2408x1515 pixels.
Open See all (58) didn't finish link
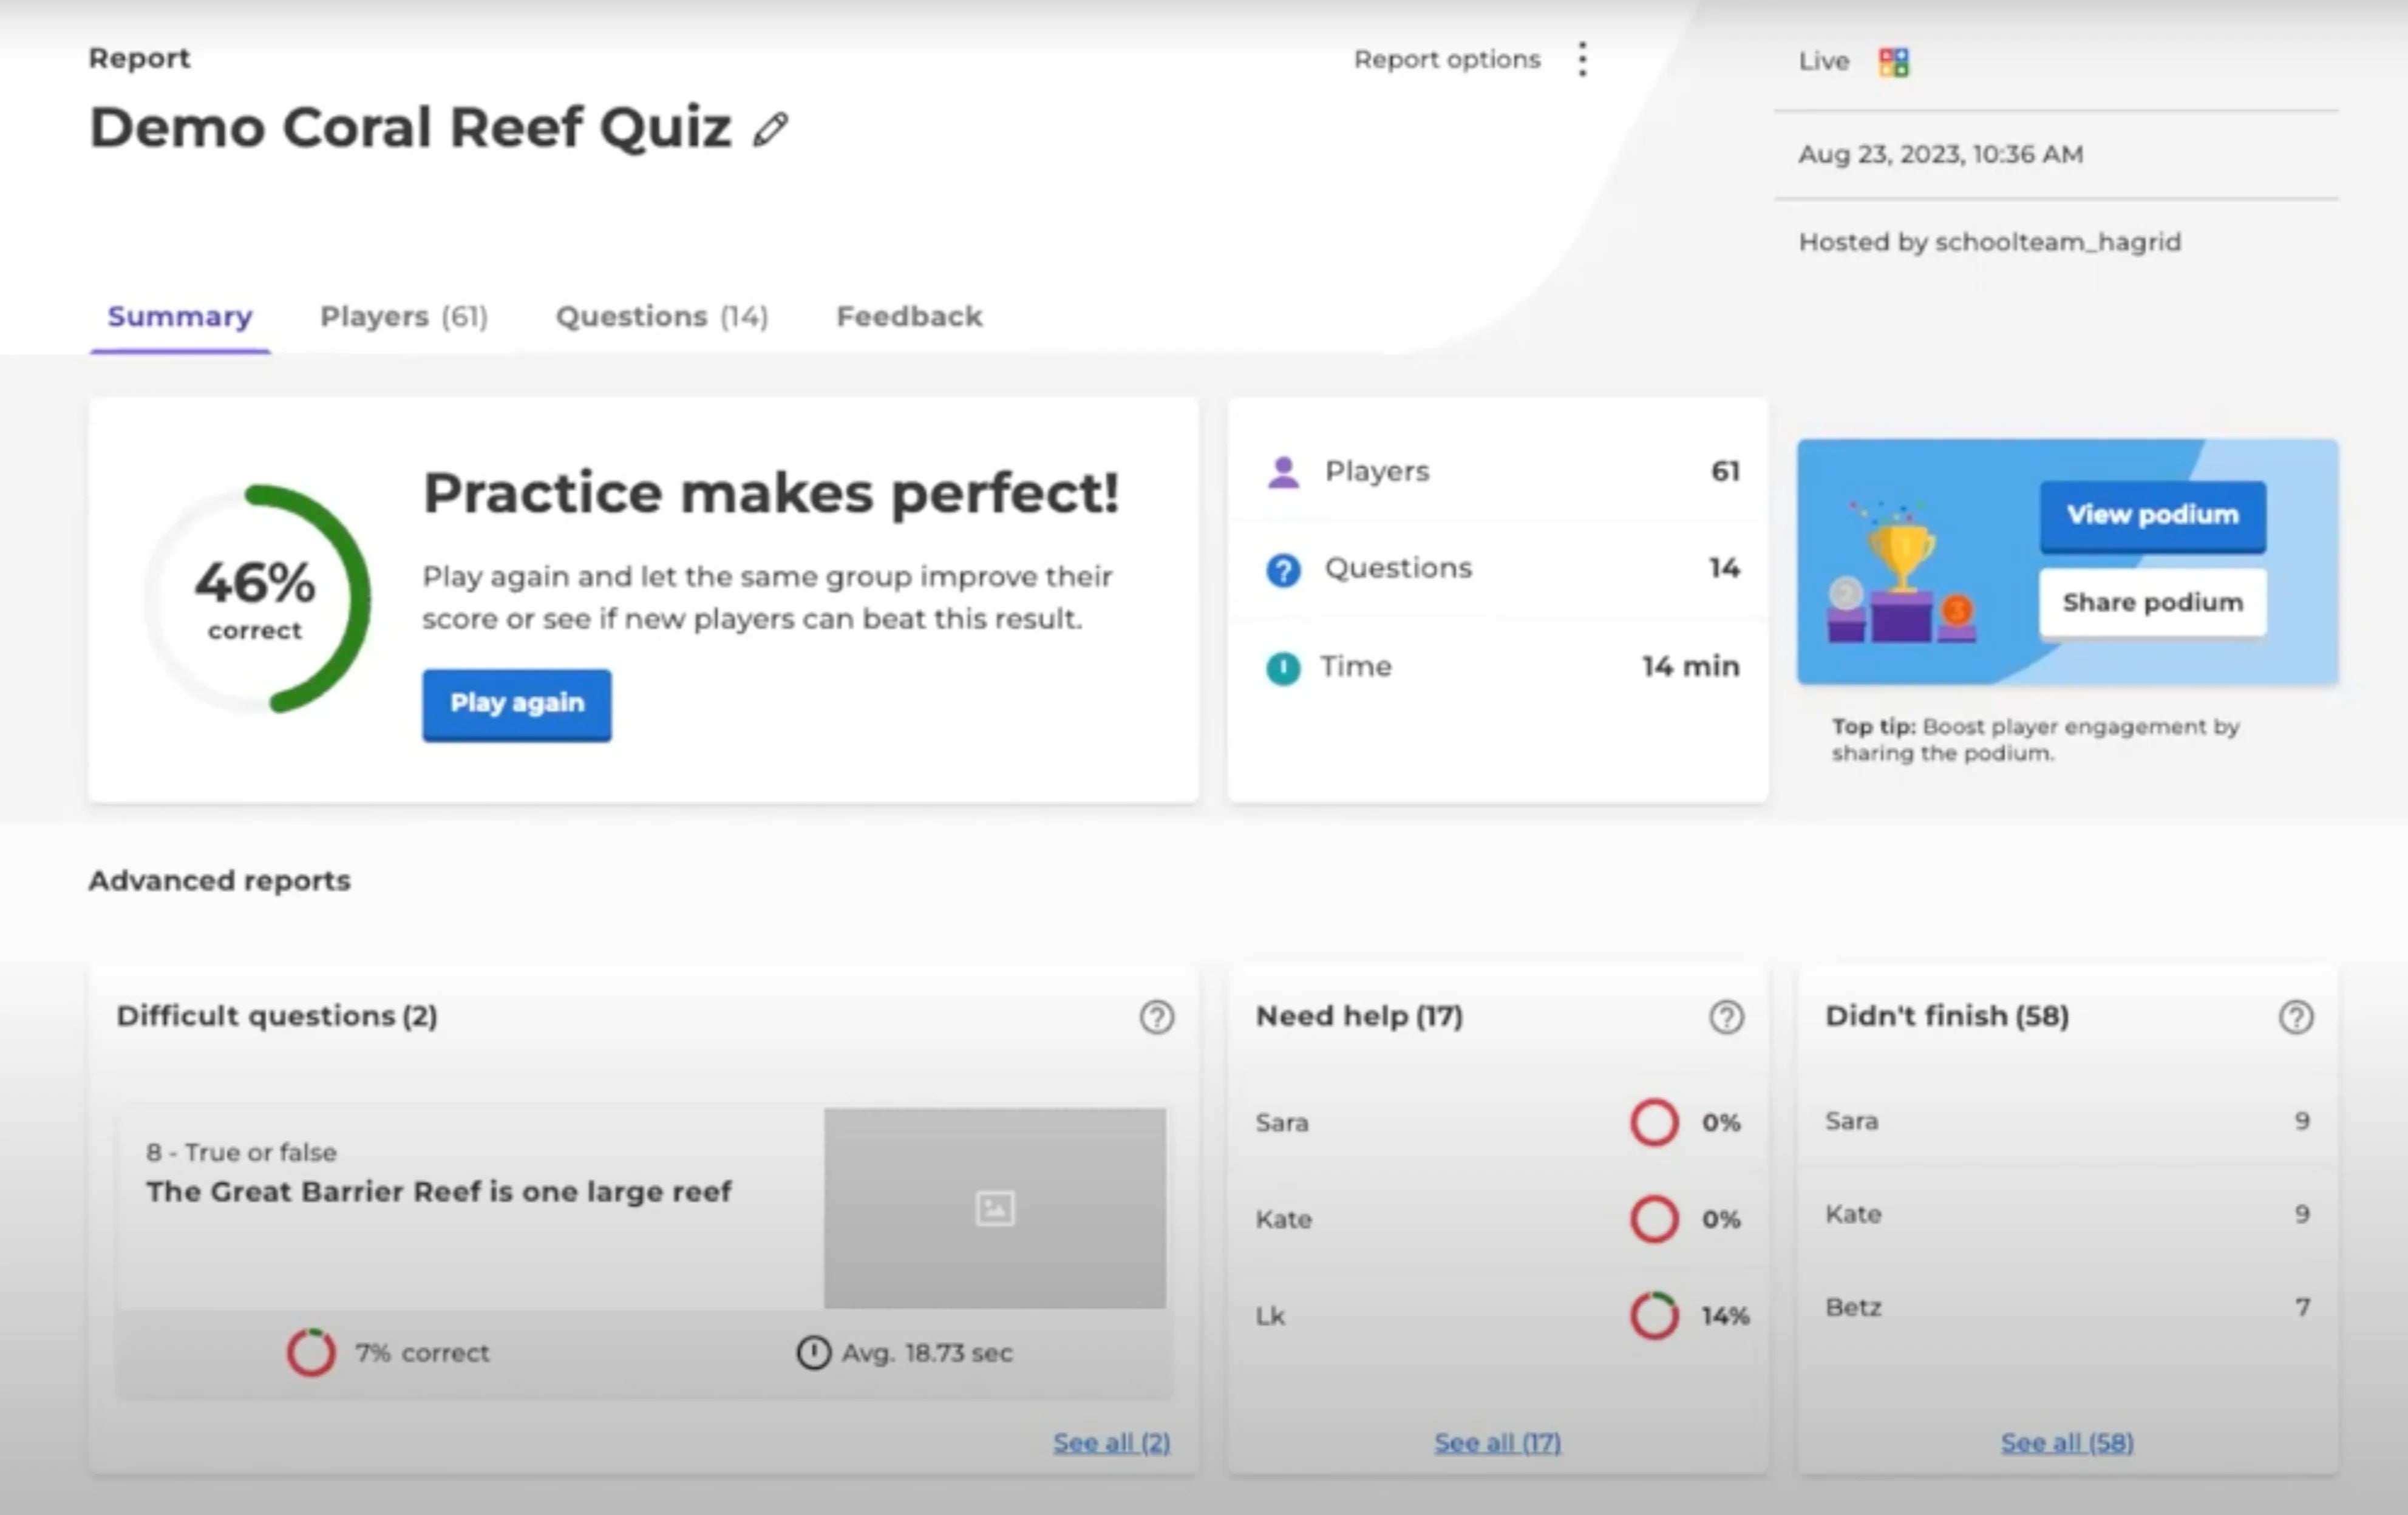pos(2067,1442)
